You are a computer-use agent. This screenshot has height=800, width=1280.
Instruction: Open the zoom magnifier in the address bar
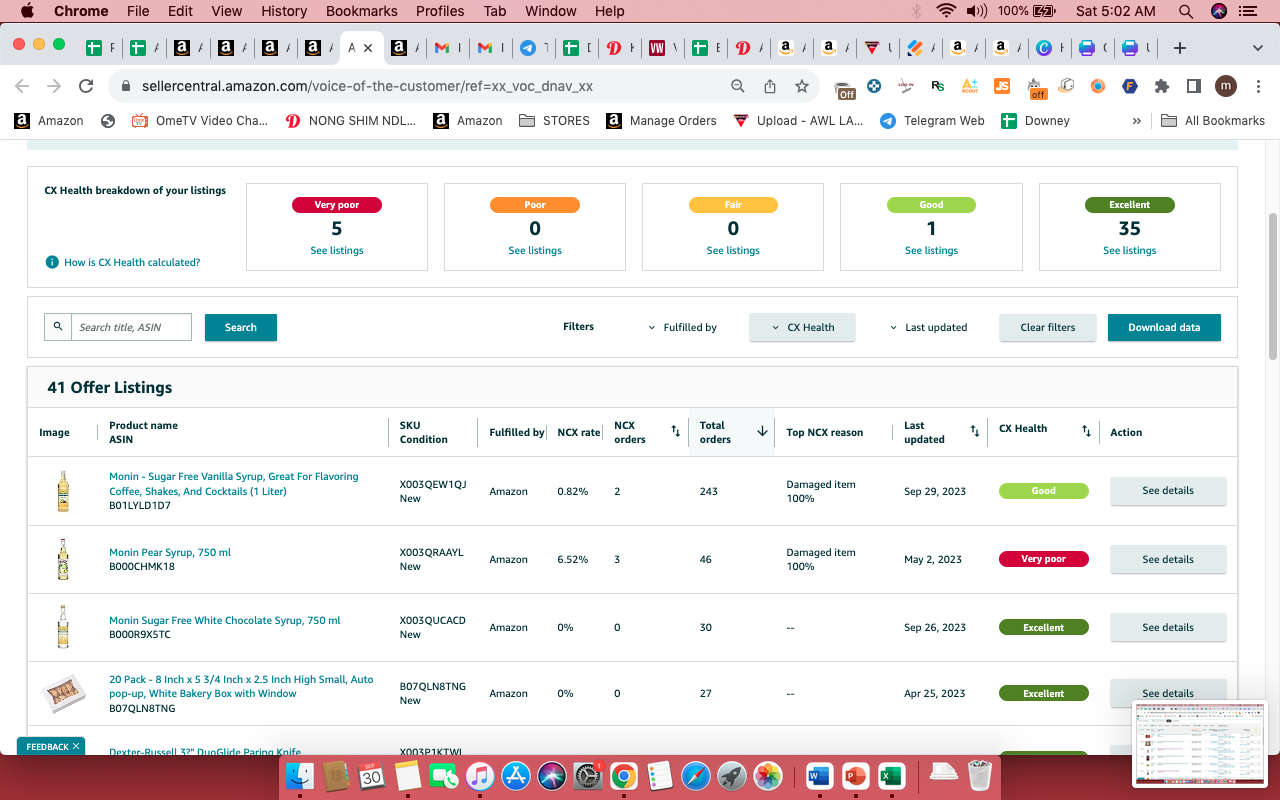(x=738, y=86)
